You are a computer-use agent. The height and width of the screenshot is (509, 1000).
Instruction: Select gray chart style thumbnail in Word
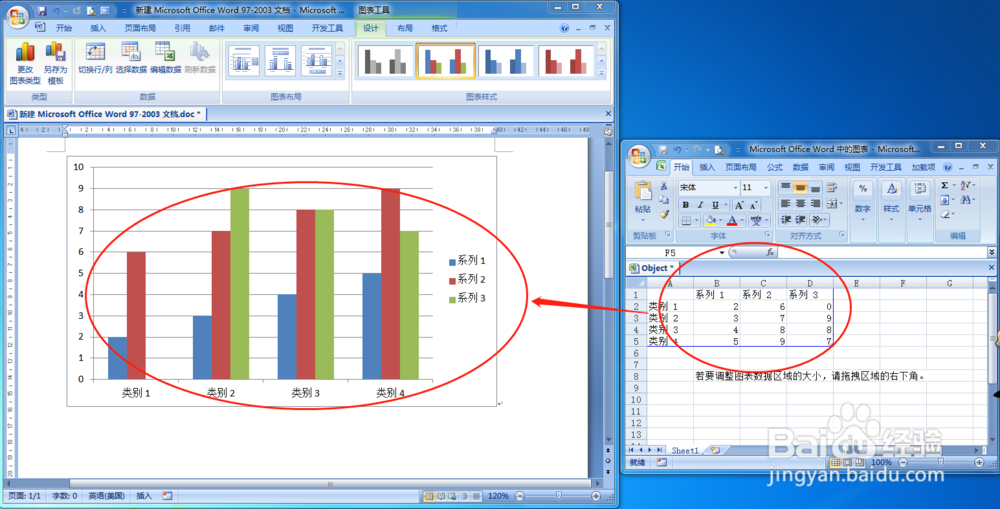(383, 61)
